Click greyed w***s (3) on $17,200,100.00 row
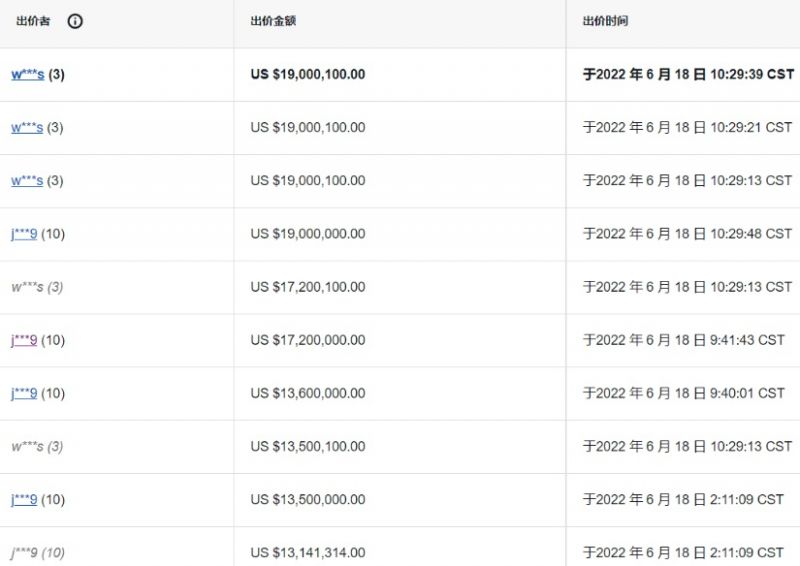The width and height of the screenshot is (800, 566). pos(37,287)
